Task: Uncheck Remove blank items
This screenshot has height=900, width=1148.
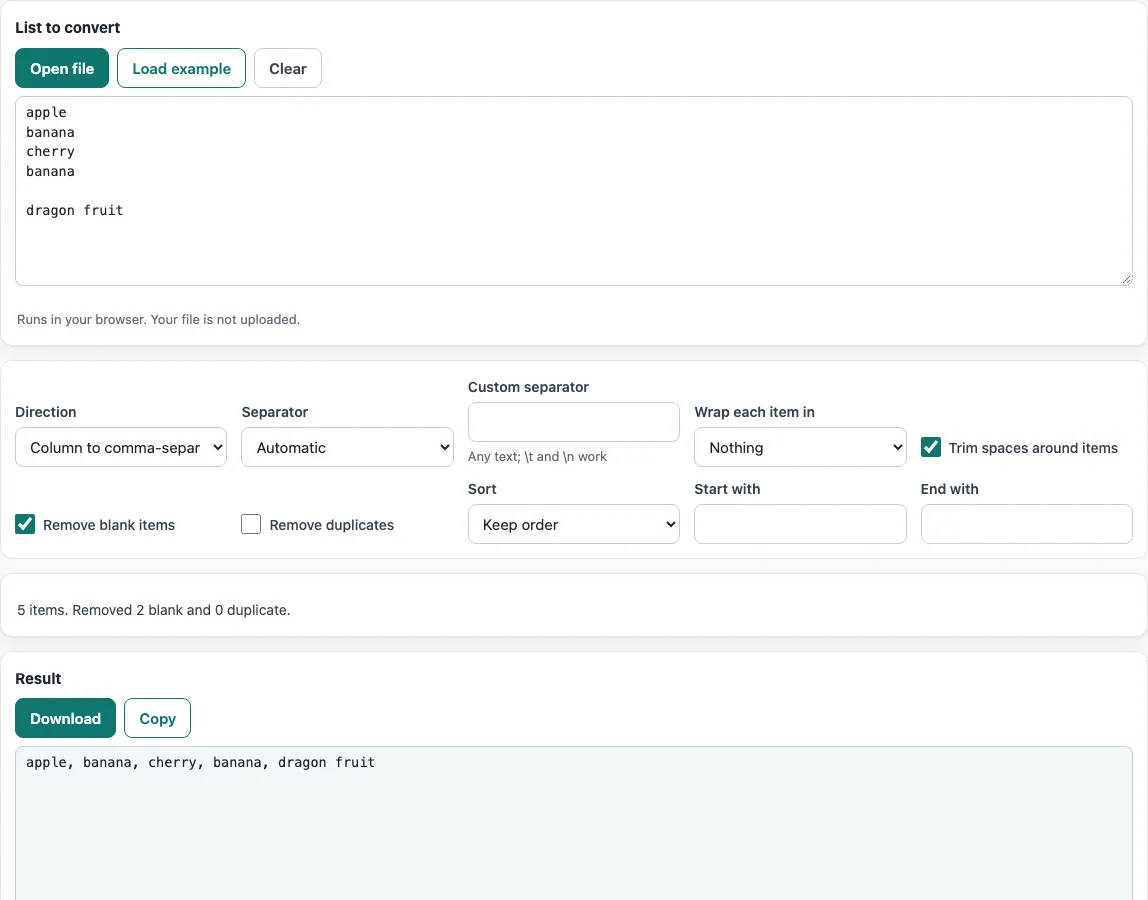Action: click(x=25, y=524)
